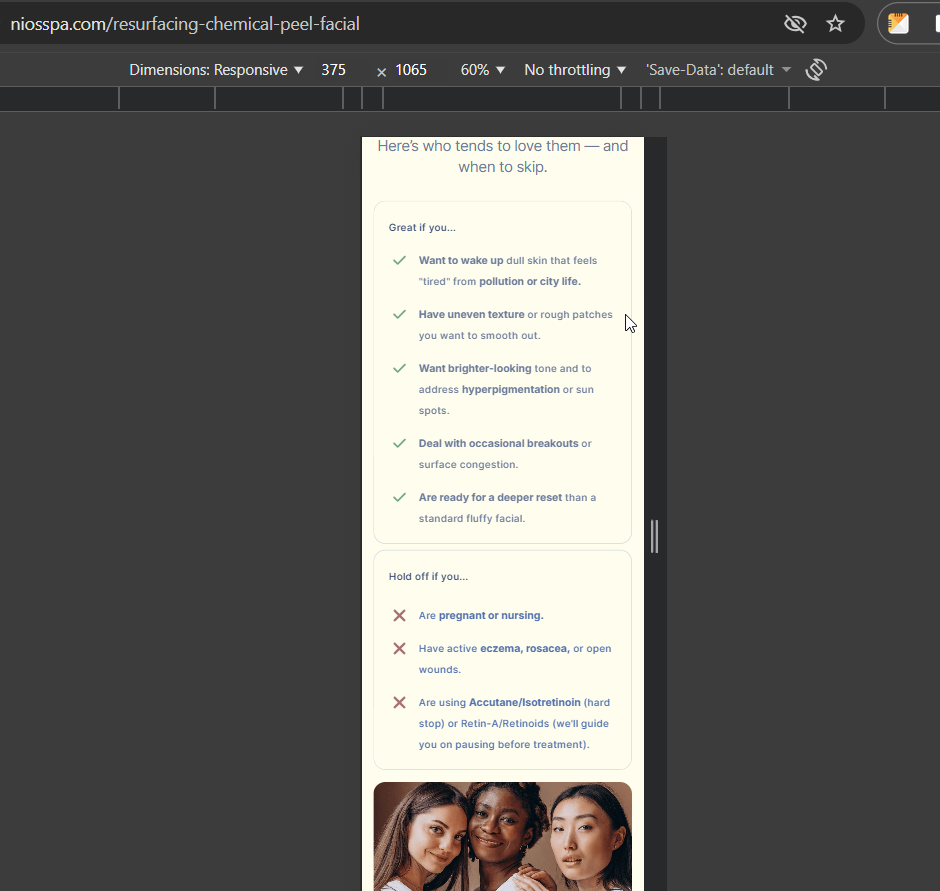Open the No throttling dropdown
Viewport: 940px width, 891px height.
click(575, 70)
